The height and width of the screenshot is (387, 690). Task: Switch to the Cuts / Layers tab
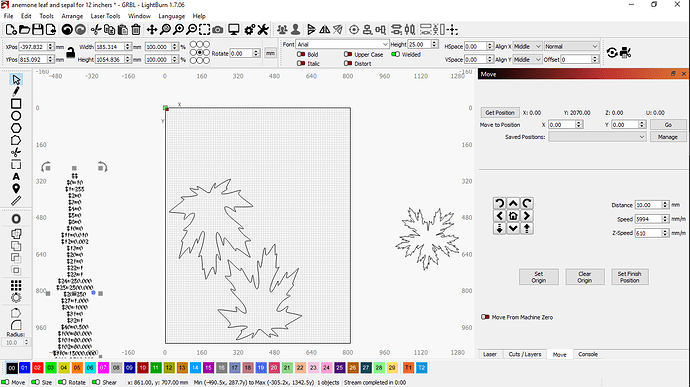point(525,354)
